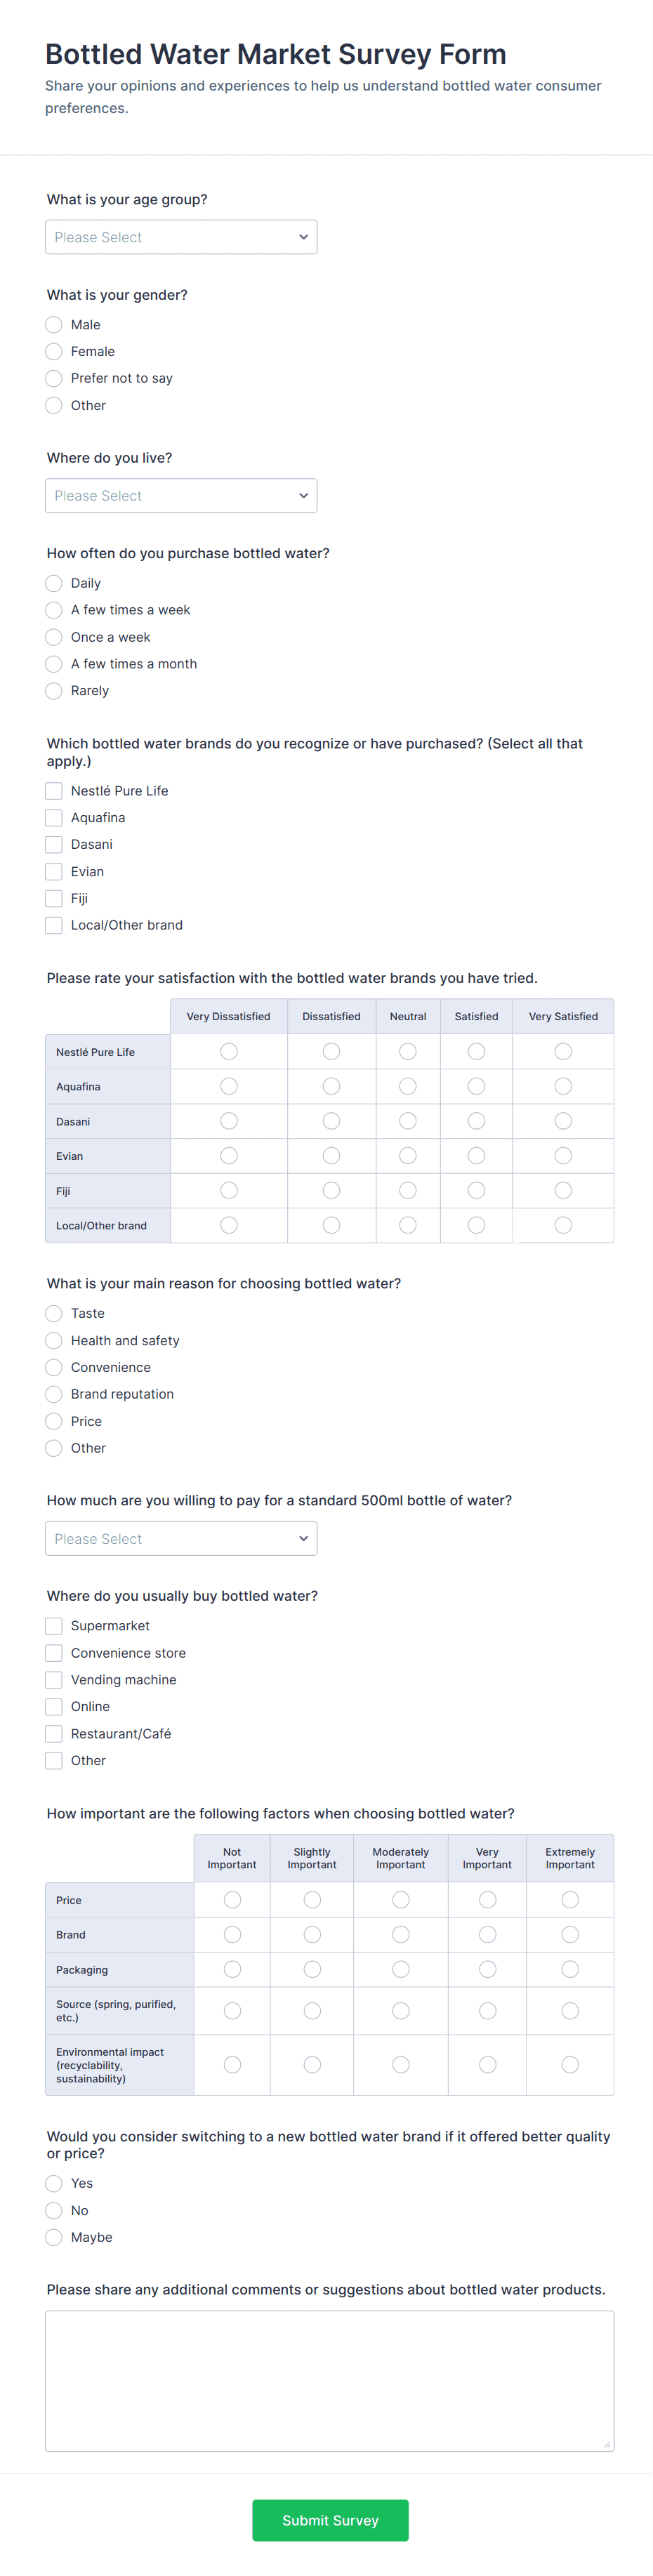Choose 'Prefer not to say' gender option
This screenshot has width=653, height=2576.
[x=54, y=379]
